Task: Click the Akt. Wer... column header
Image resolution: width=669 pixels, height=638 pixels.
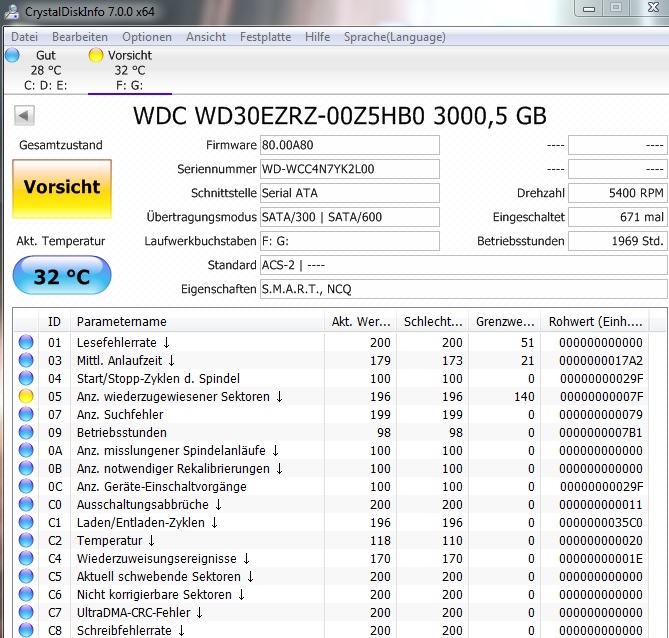Action: click(361, 321)
